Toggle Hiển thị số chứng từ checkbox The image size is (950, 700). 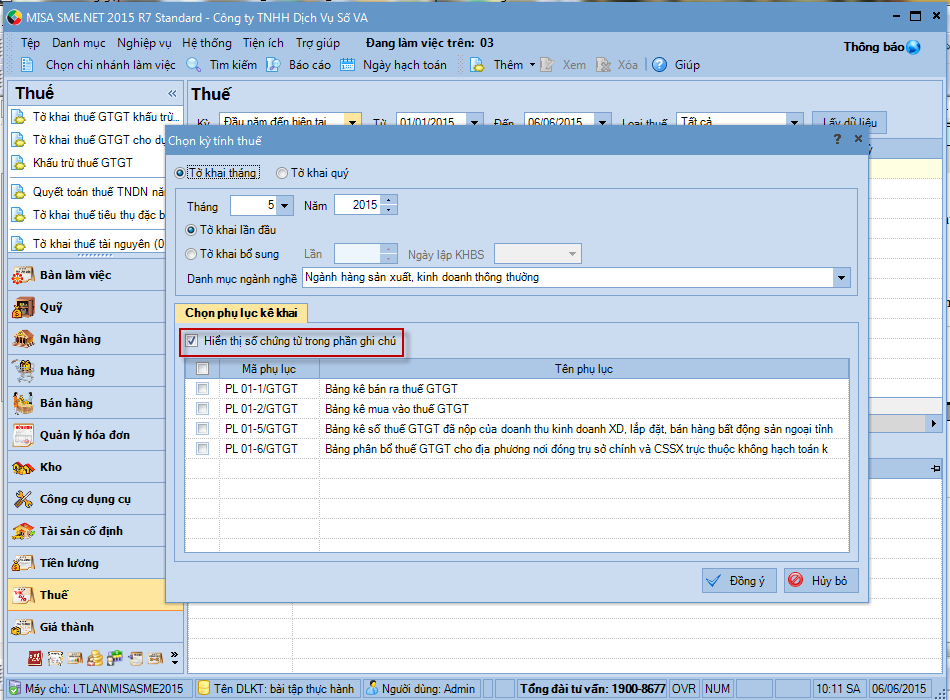[x=191, y=341]
